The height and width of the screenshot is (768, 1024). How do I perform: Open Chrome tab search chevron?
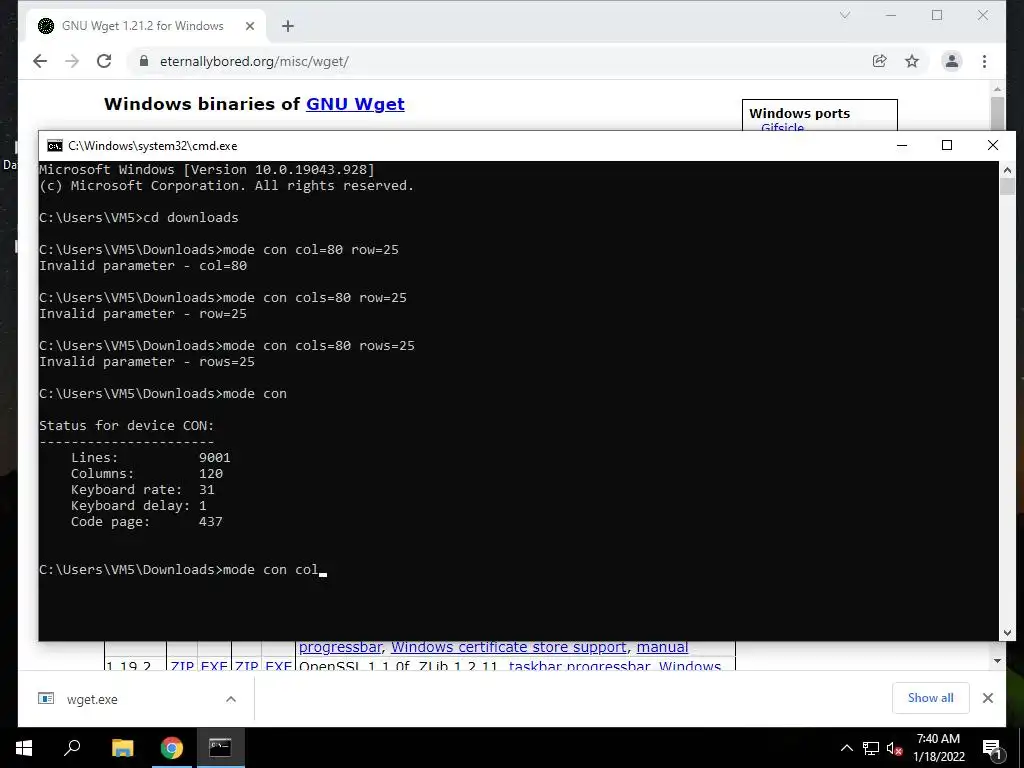coord(844,15)
